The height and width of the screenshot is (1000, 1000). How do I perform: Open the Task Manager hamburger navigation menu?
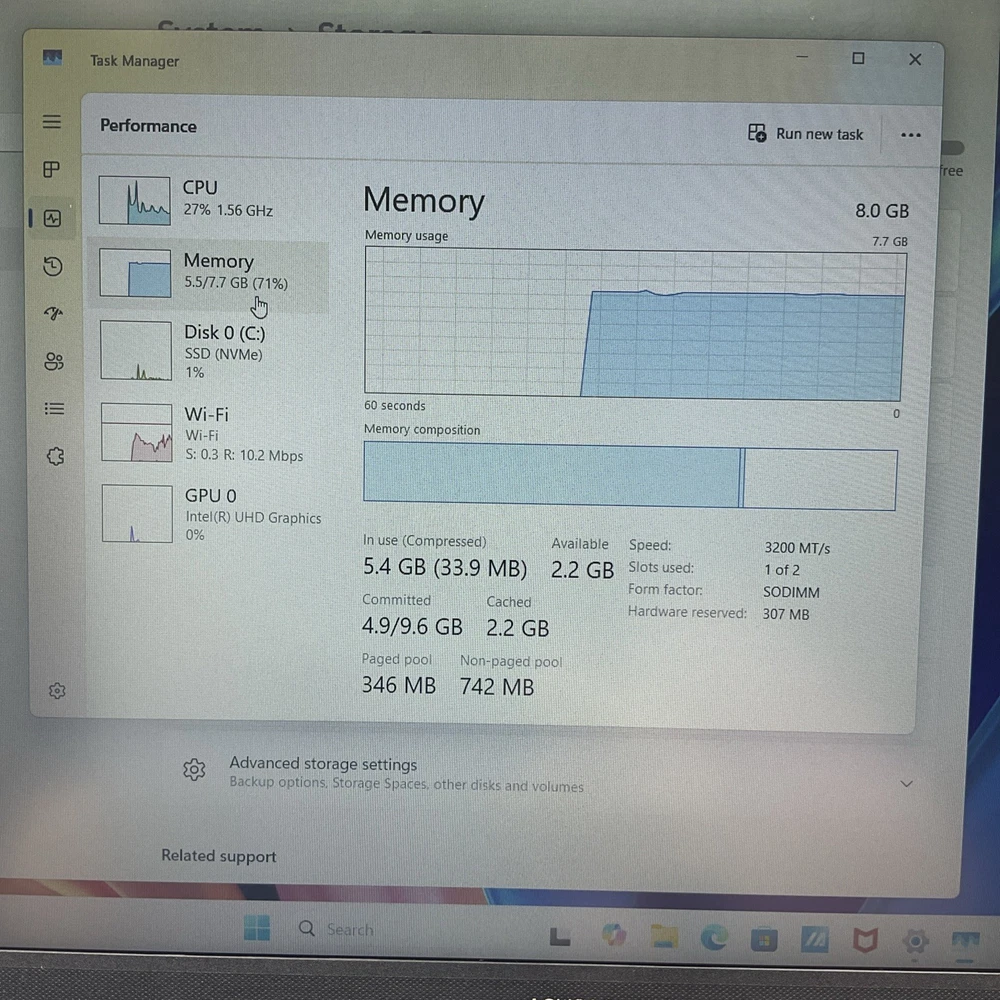(52, 122)
